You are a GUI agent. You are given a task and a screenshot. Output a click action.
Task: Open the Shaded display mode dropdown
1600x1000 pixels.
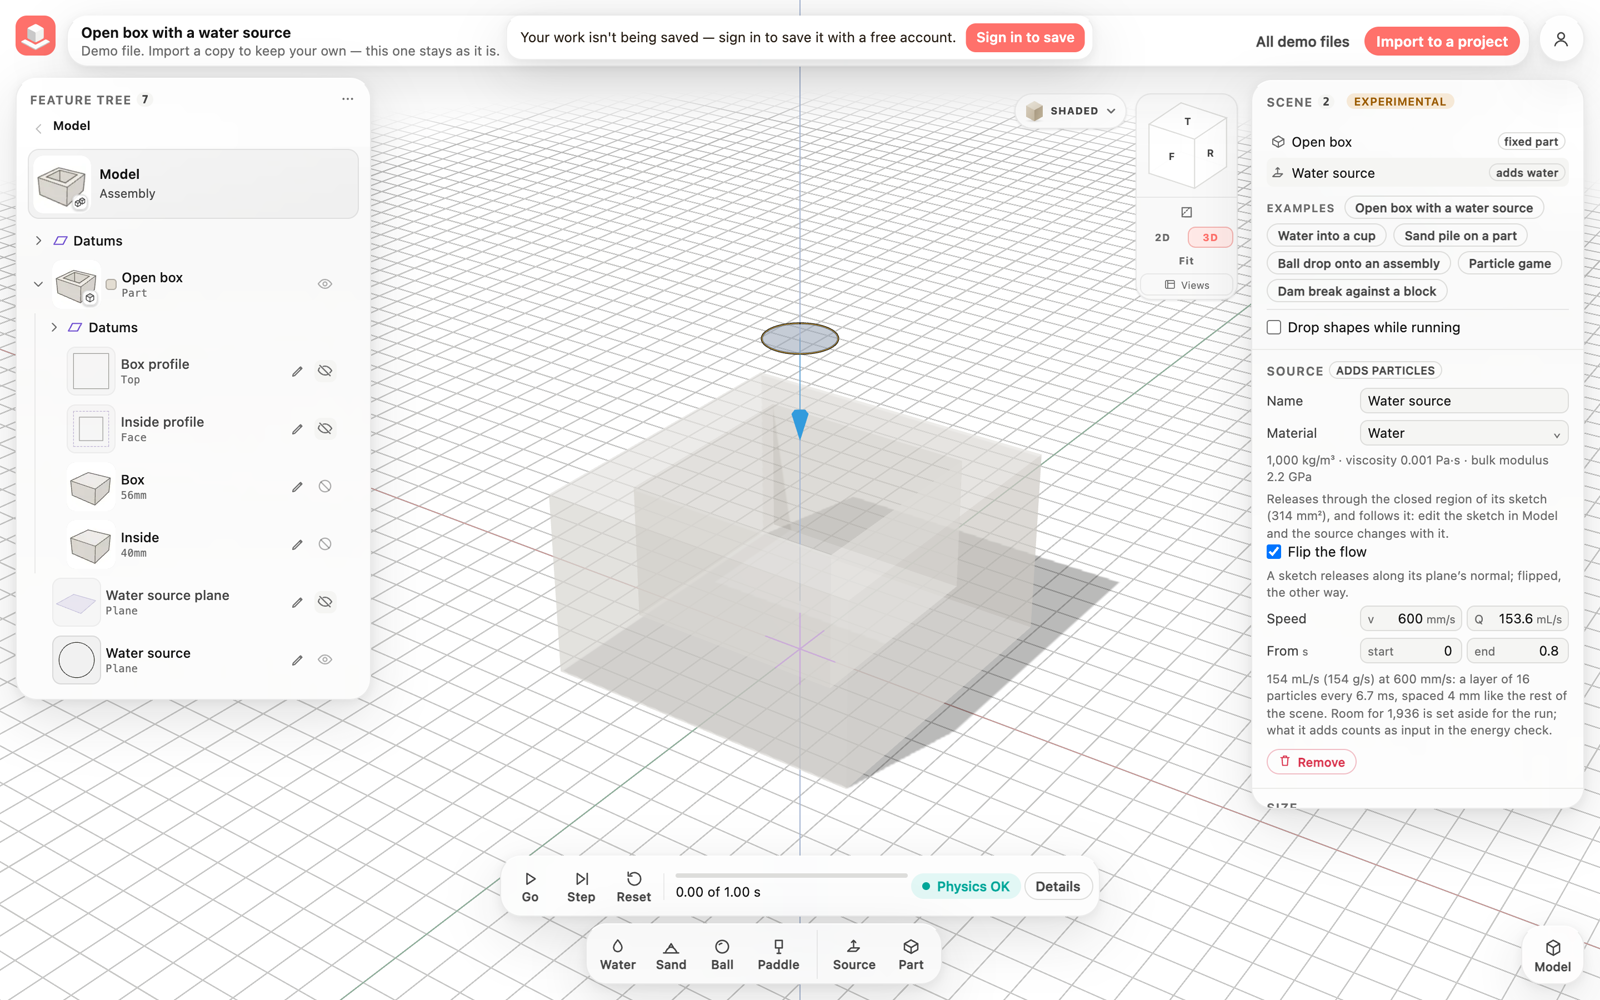tap(1070, 111)
